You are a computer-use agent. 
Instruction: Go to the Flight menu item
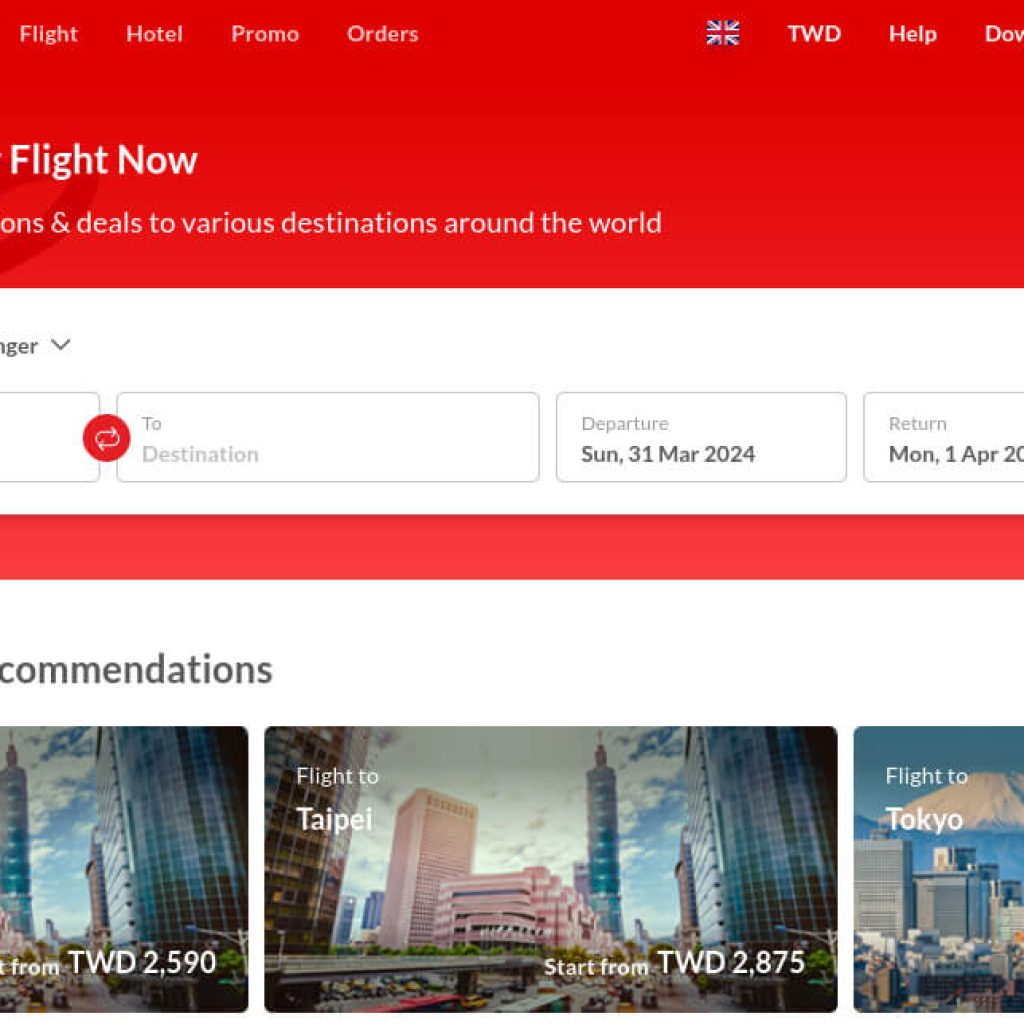point(48,34)
